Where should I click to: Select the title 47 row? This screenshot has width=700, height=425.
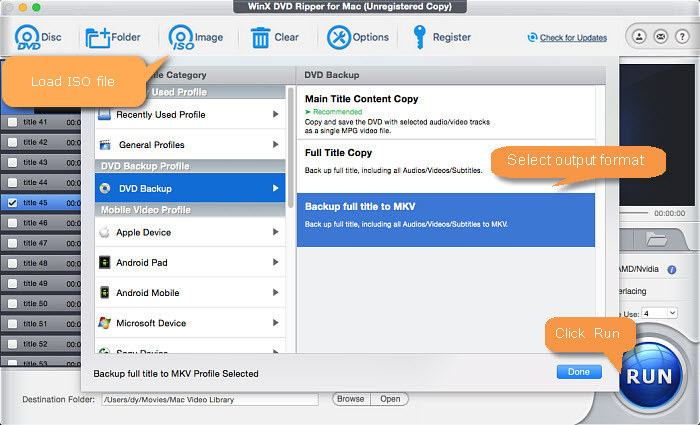coord(41,243)
